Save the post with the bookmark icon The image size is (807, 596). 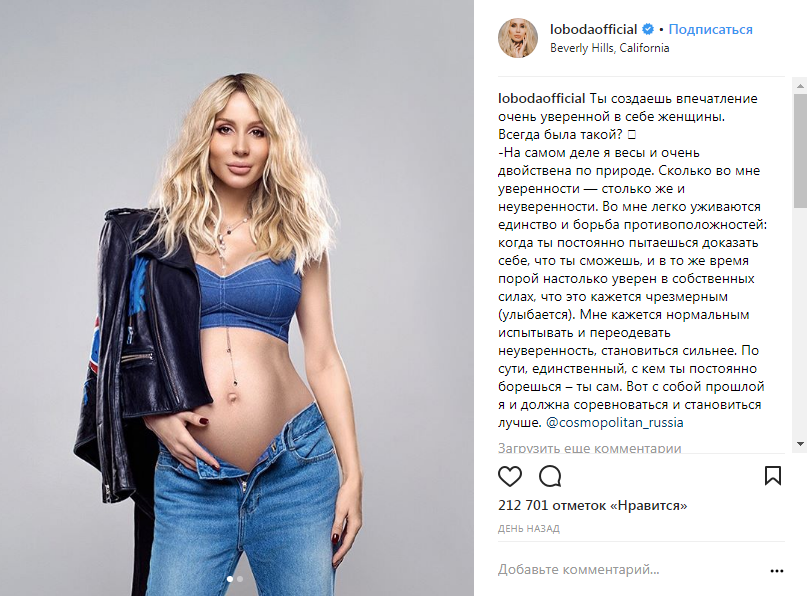773,476
